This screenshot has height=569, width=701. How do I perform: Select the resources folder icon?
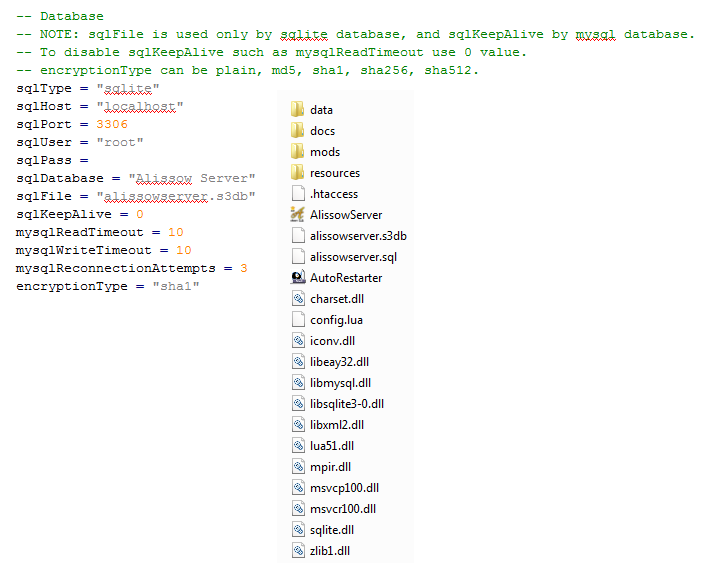click(x=297, y=172)
